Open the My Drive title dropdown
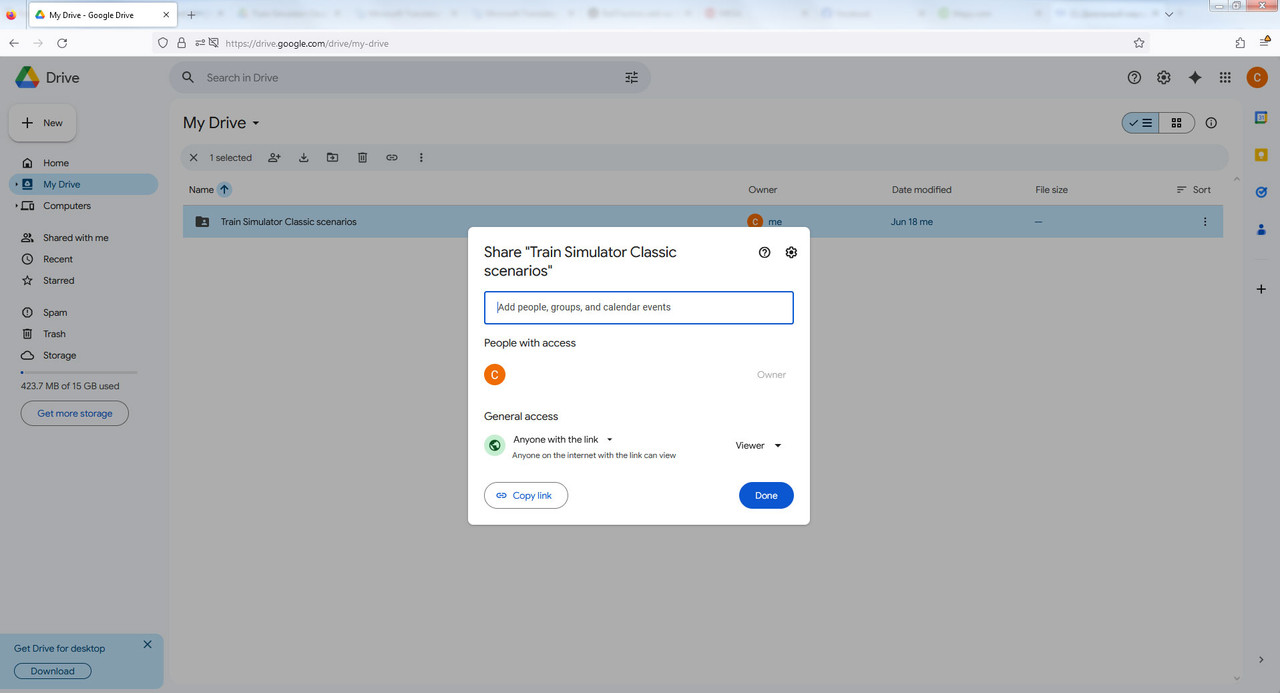This screenshot has width=1280, height=693. coord(221,123)
